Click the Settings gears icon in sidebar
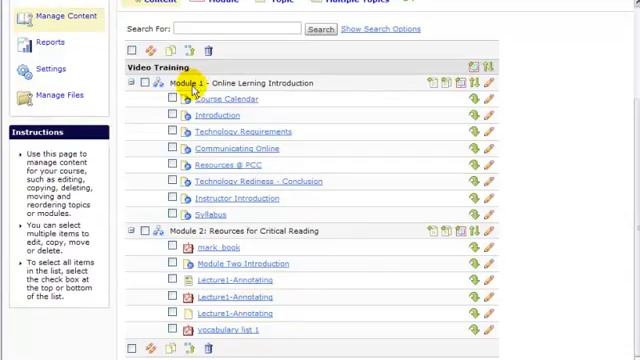The width and height of the screenshot is (640, 360). pyautogui.click(x=24, y=72)
